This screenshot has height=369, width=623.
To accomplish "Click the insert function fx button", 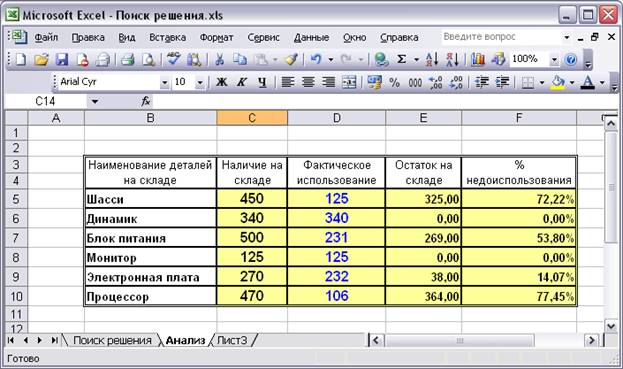I will (146, 102).
